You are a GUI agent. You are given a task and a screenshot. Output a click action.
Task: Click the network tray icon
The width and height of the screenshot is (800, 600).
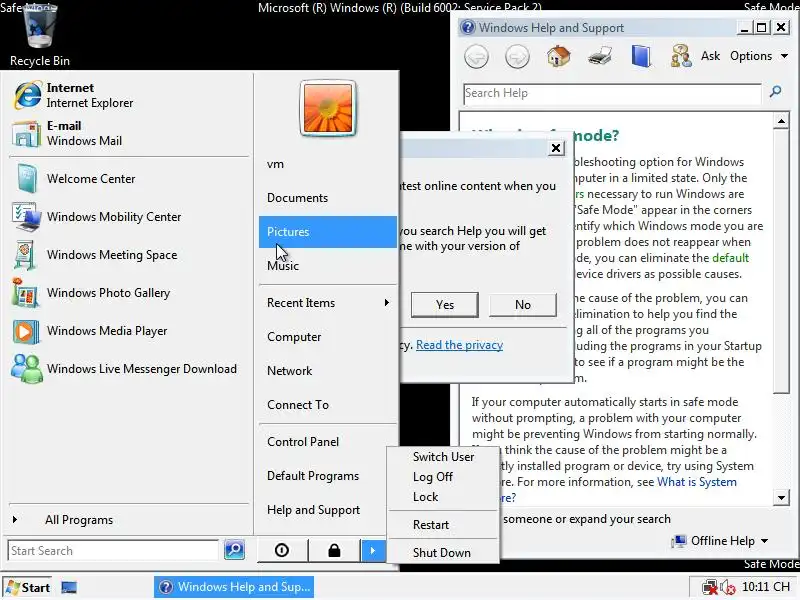[x=709, y=588]
